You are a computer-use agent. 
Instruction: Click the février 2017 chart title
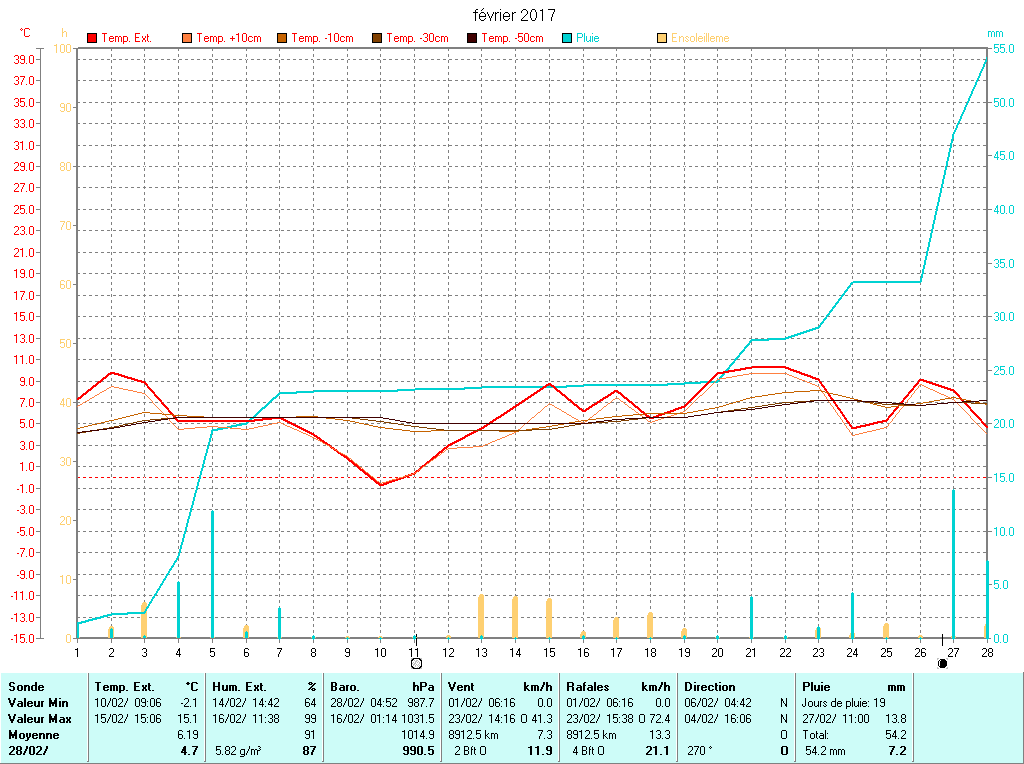click(514, 15)
